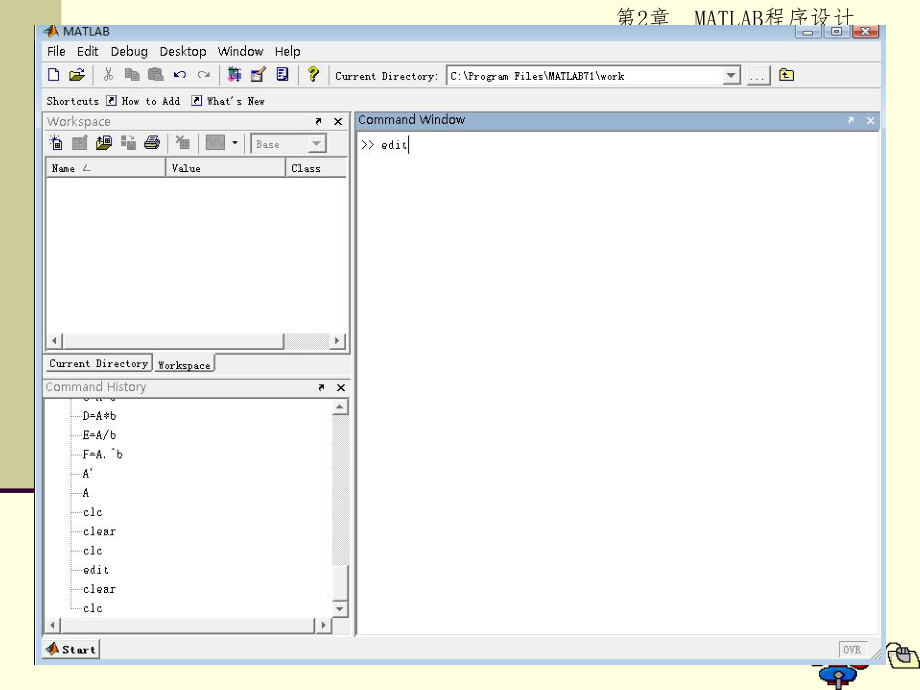Image resolution: width=920 pixels, height=690 pixels.
Task: Expand the Current Directory path dropdown
Action: 731,76
